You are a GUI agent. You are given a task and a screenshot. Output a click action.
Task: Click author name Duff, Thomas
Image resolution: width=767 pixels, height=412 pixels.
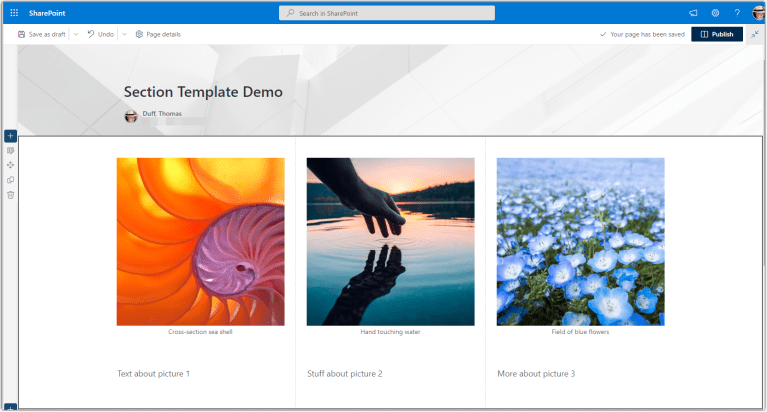pos(162,114)
